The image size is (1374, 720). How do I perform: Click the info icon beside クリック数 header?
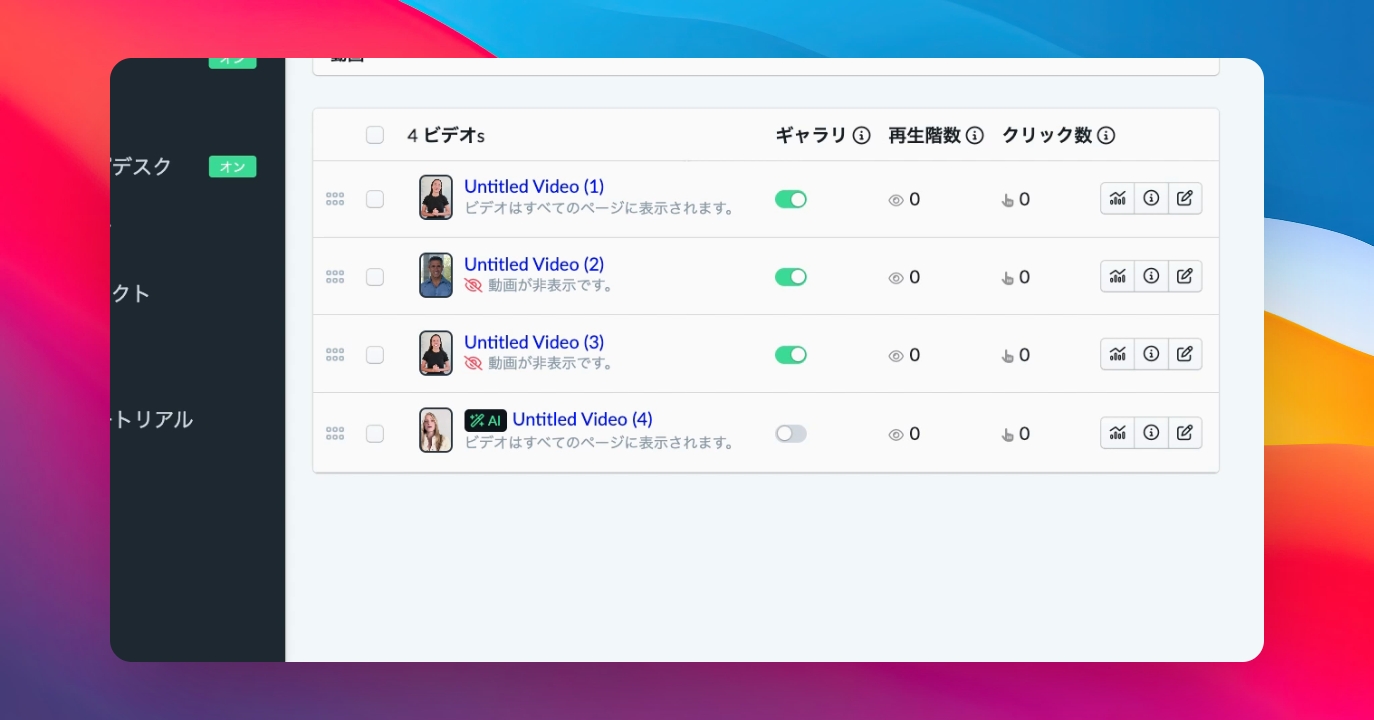point(1105,135)
